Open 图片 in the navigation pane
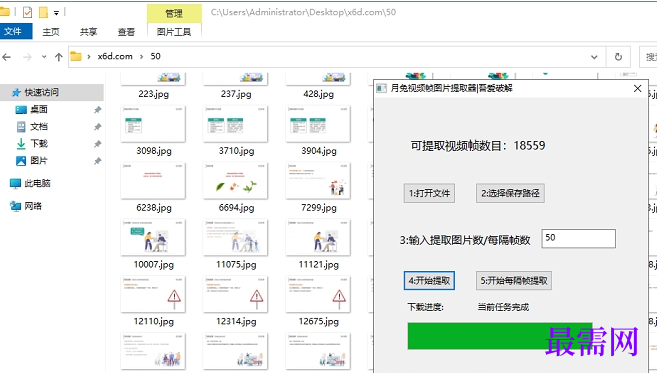 click(x=39, y=161)
